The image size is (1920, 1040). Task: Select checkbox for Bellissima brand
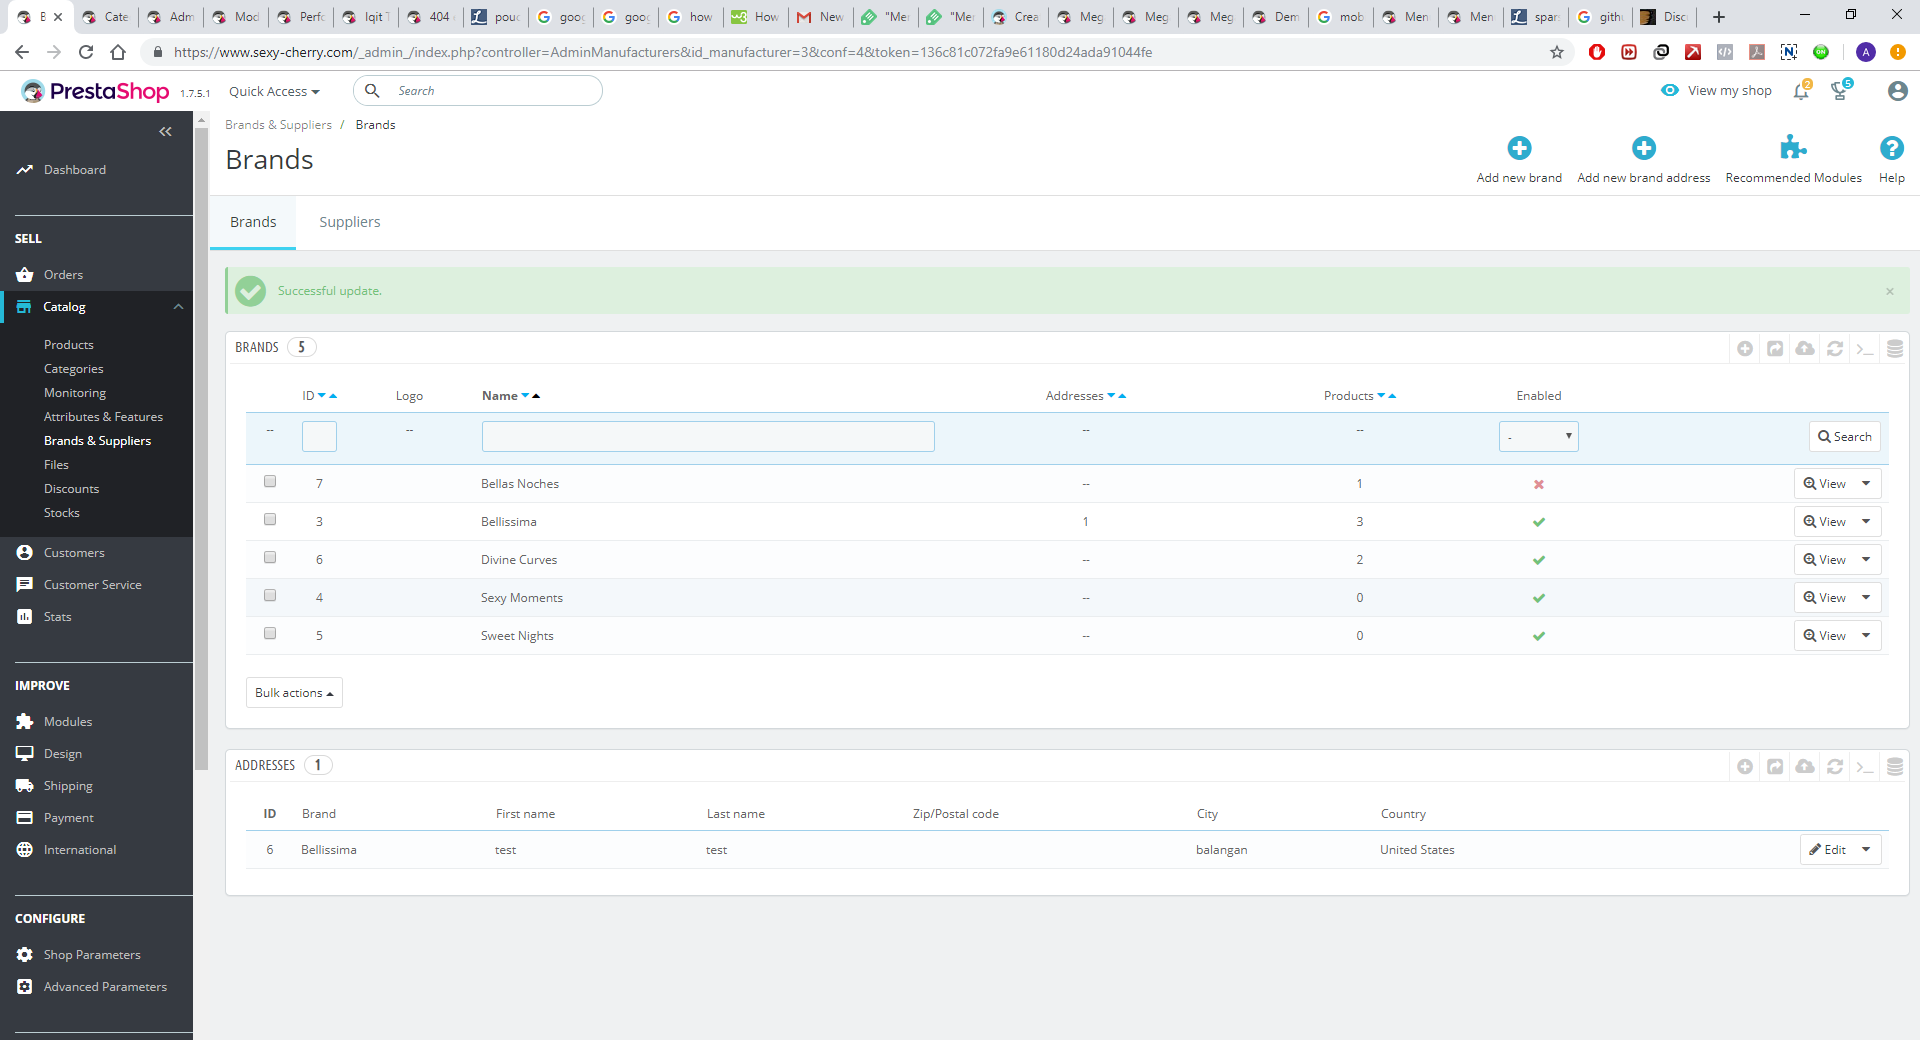(x=270, y=519)
